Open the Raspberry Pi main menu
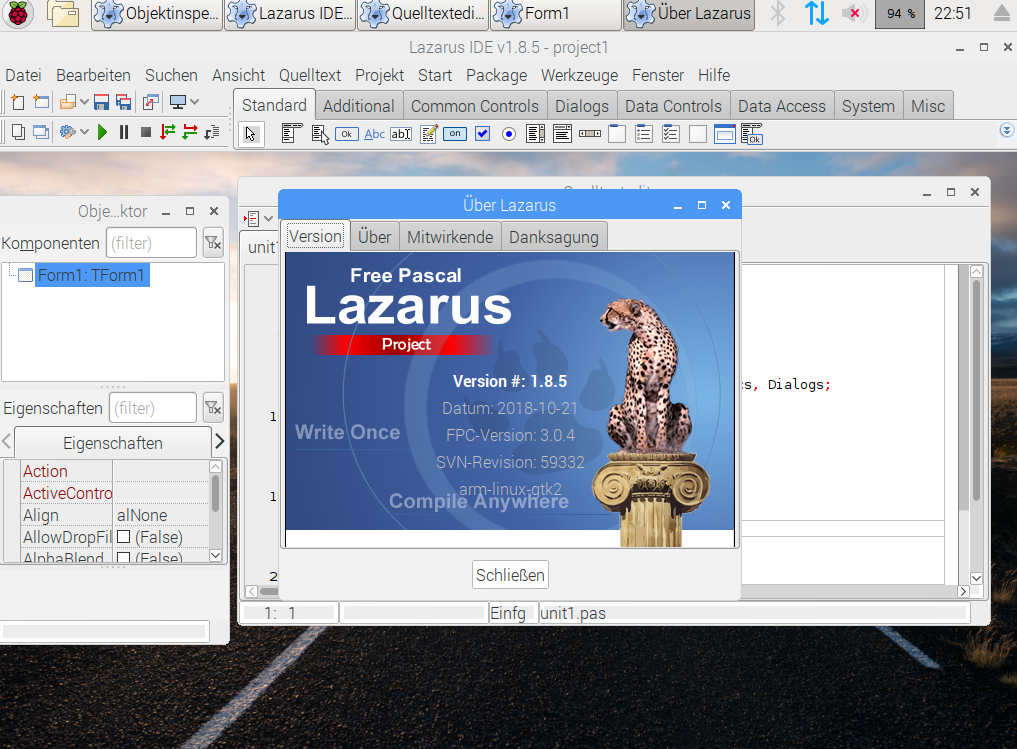The height and width of the screenshot is (749, 1017). [x=18, y=14]
